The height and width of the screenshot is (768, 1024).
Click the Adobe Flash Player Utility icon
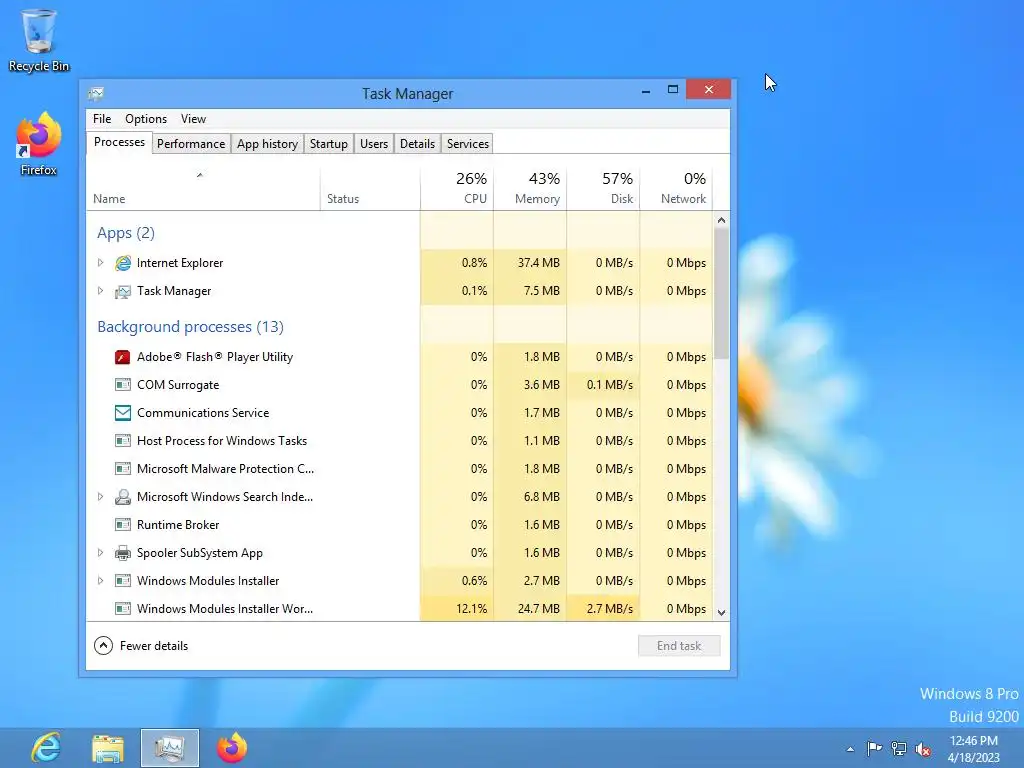[x=123, y=357]
